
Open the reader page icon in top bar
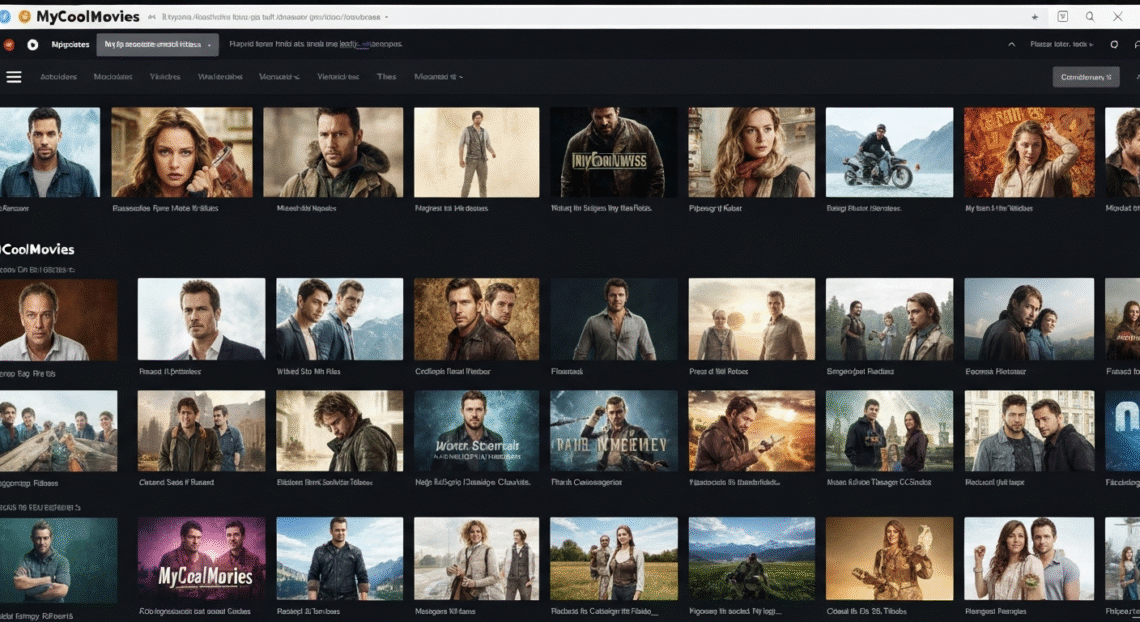click(x=1062, y=17)
